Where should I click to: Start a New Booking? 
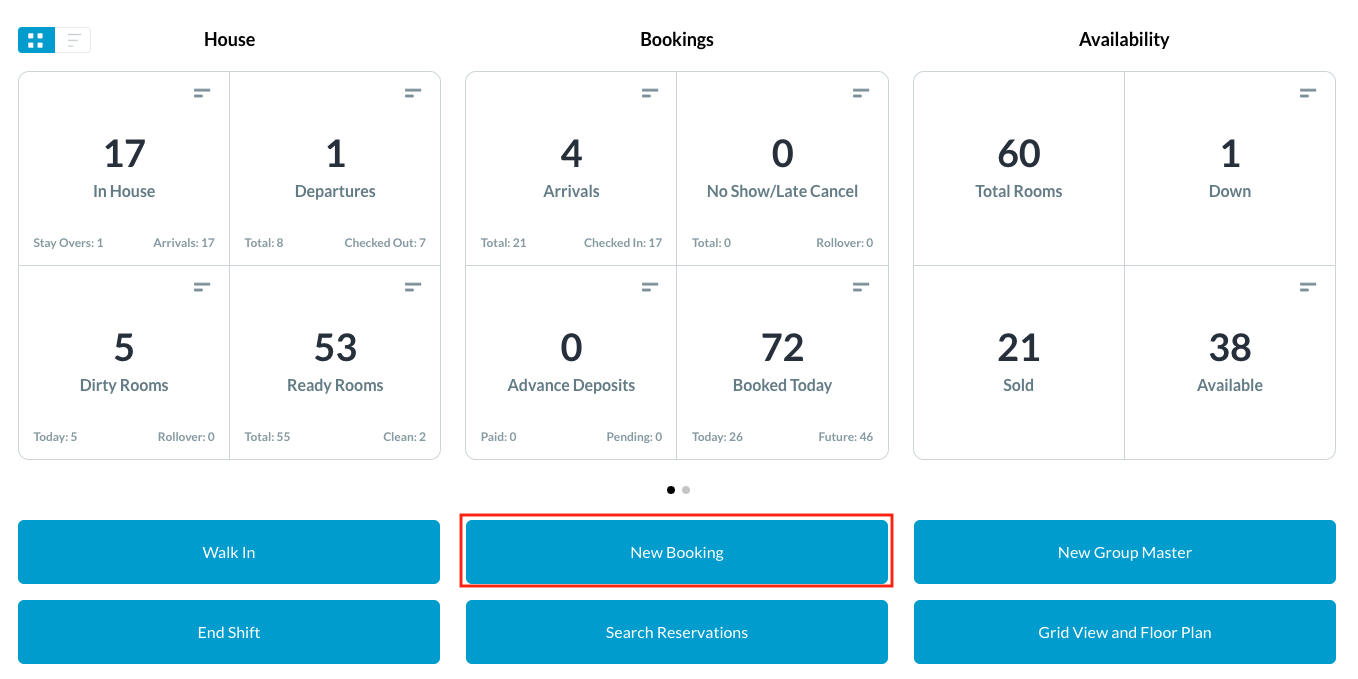677,552
